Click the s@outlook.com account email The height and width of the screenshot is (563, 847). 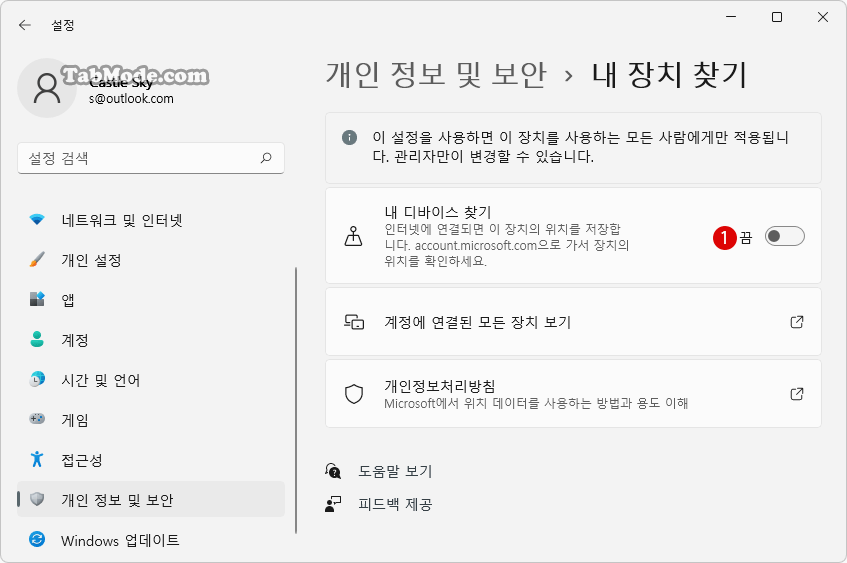[131, 99]
